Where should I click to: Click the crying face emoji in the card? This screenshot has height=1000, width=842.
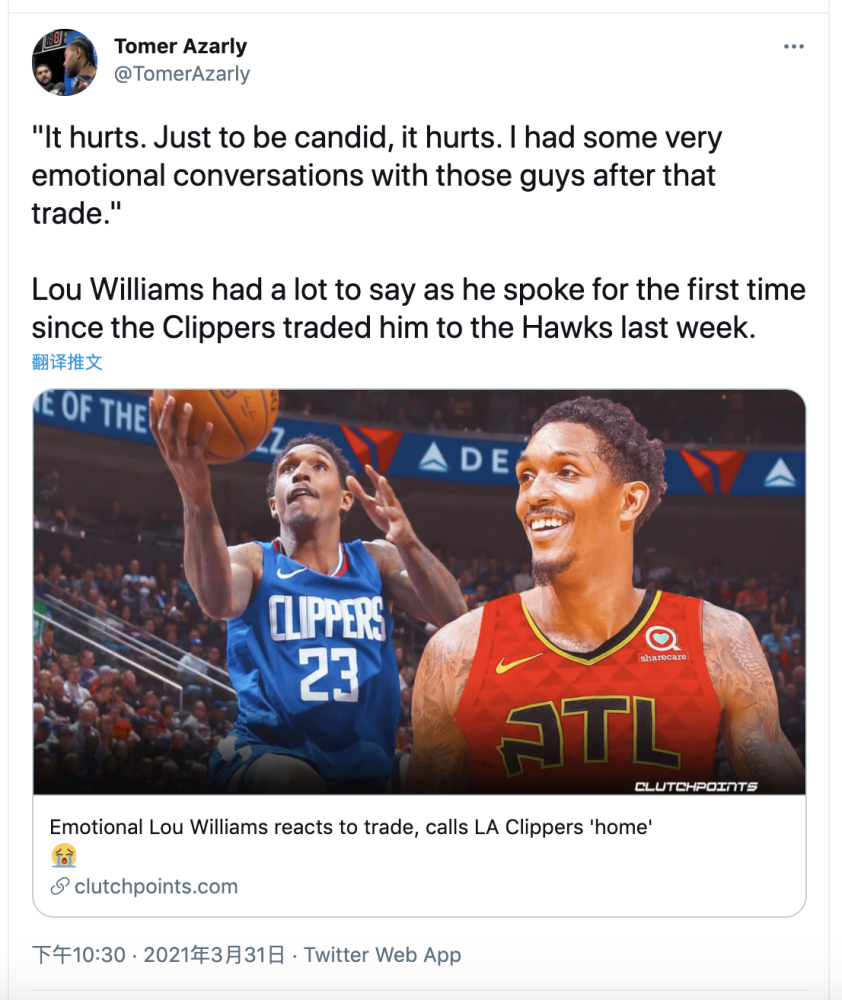63,856
